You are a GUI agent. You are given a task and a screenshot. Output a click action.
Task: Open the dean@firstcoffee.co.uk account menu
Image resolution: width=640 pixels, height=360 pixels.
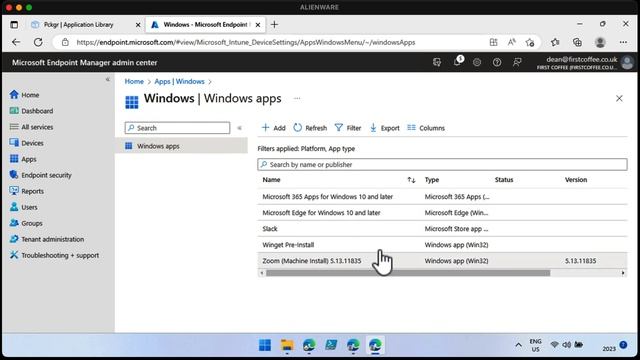[x=585, y=62]
